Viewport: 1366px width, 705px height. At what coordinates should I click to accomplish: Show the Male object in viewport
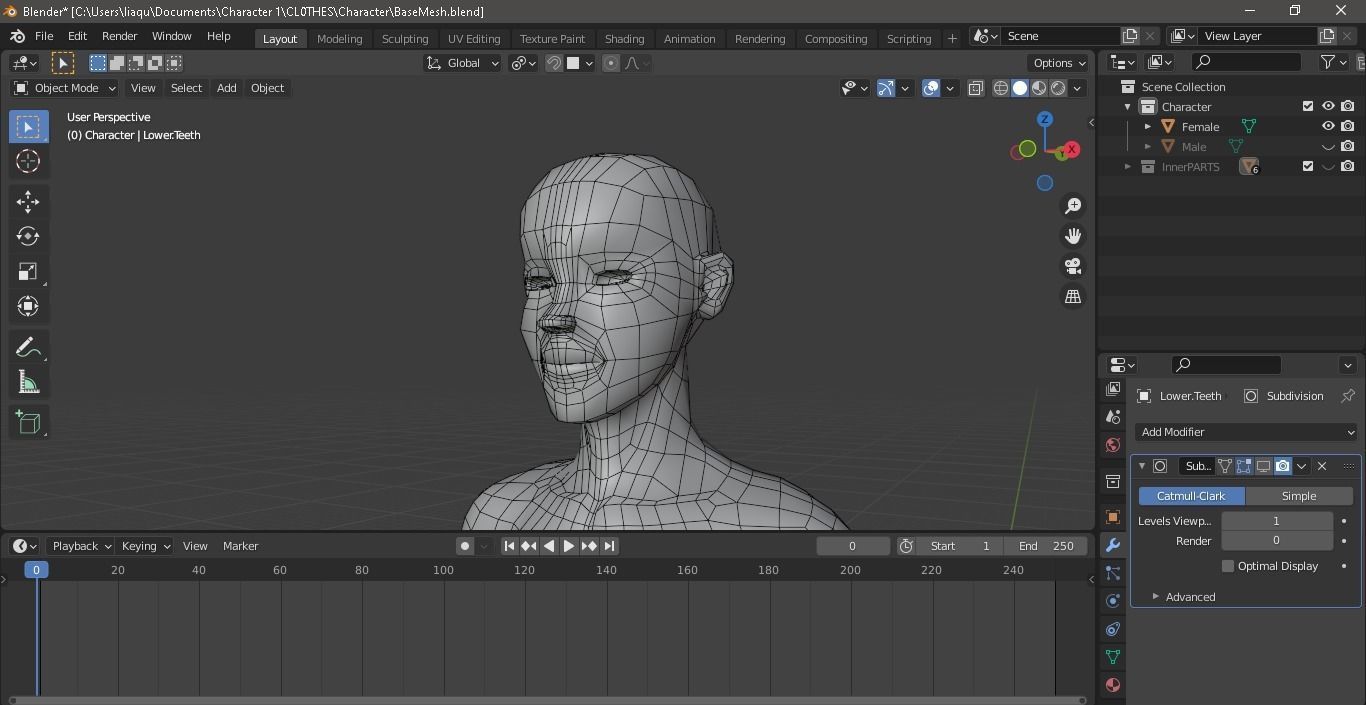click(1328, 146)
